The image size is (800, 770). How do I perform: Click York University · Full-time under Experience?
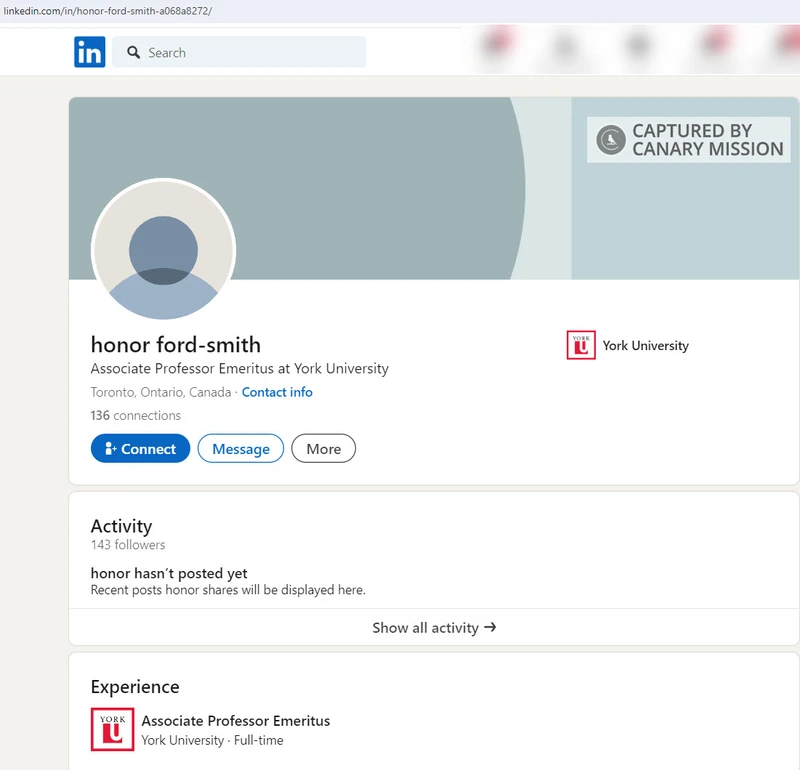(x=212, y=740)
